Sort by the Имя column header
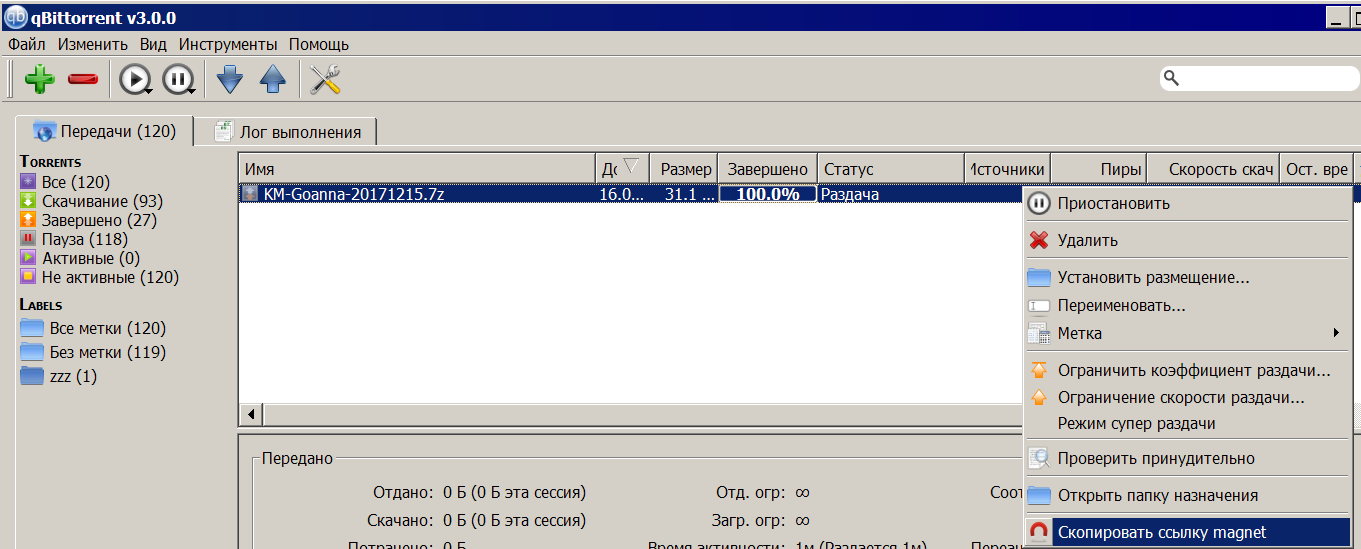 [417, 169]
